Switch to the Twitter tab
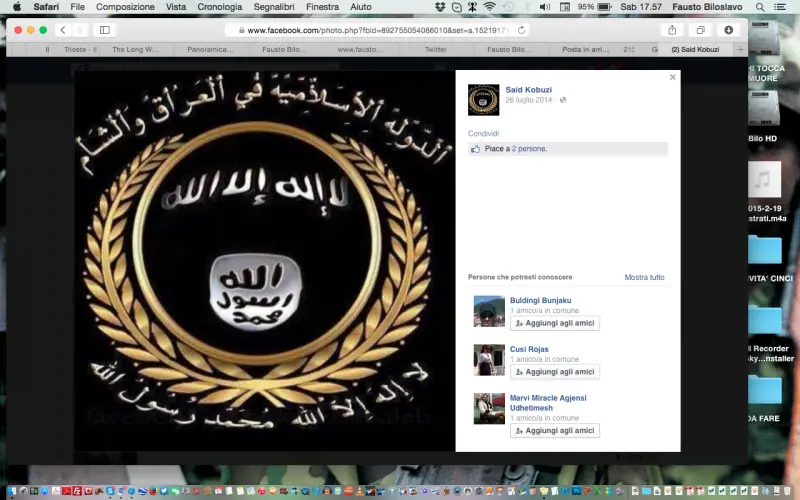Viewport: 800px width, 500px height. coord(436,49)
